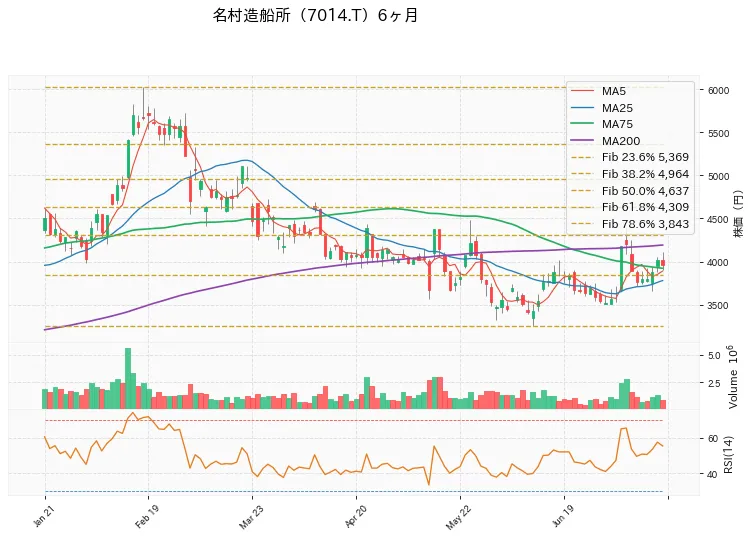Click the Fib 38.2% 4,964 legend entry
752x539 pixels.
630,174
